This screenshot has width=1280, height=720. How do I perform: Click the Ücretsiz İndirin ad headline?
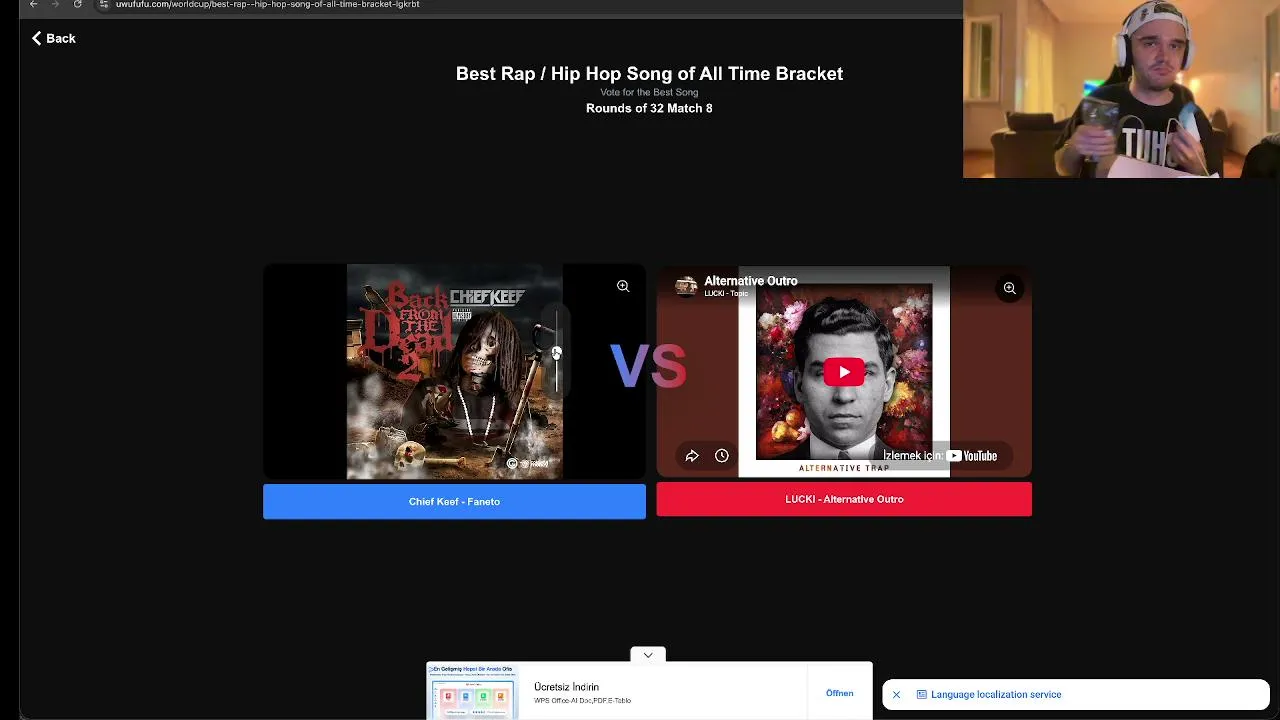coord(566,687)
